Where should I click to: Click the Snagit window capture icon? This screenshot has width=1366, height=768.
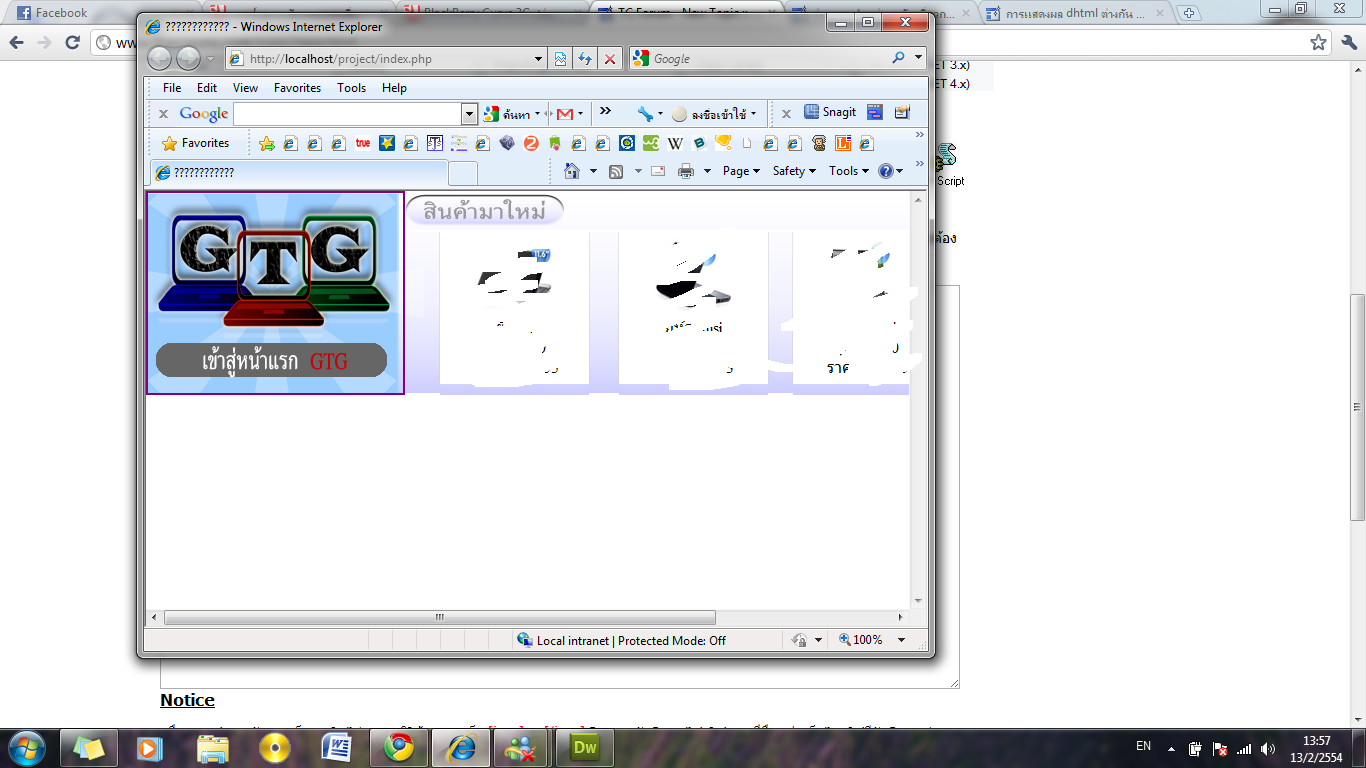(x=875, y=112)
